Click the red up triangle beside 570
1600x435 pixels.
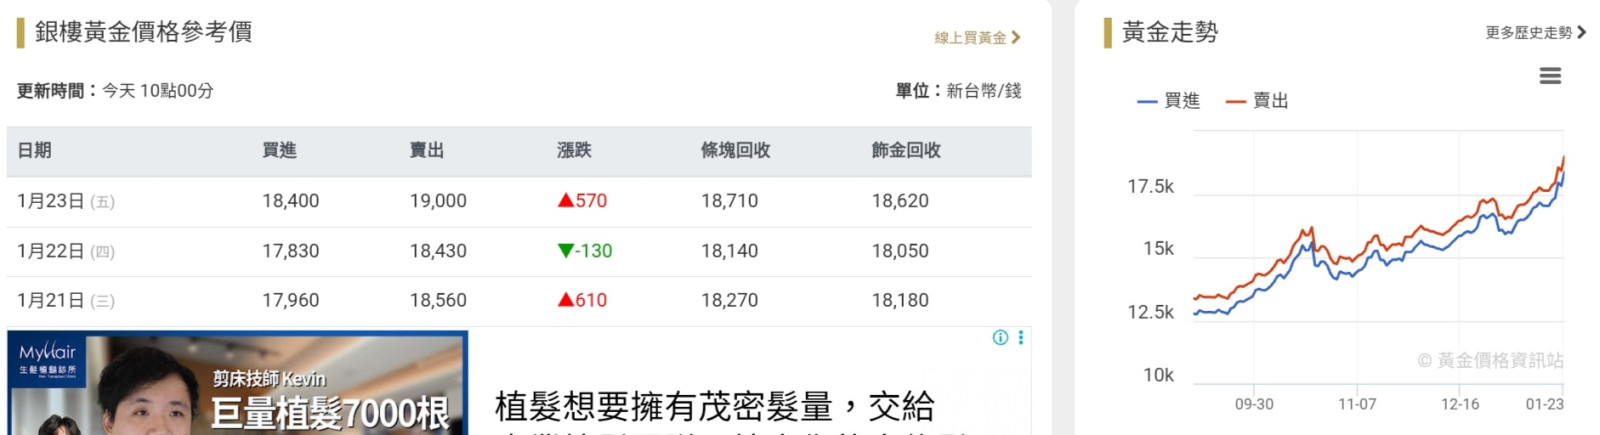point(566,200)
